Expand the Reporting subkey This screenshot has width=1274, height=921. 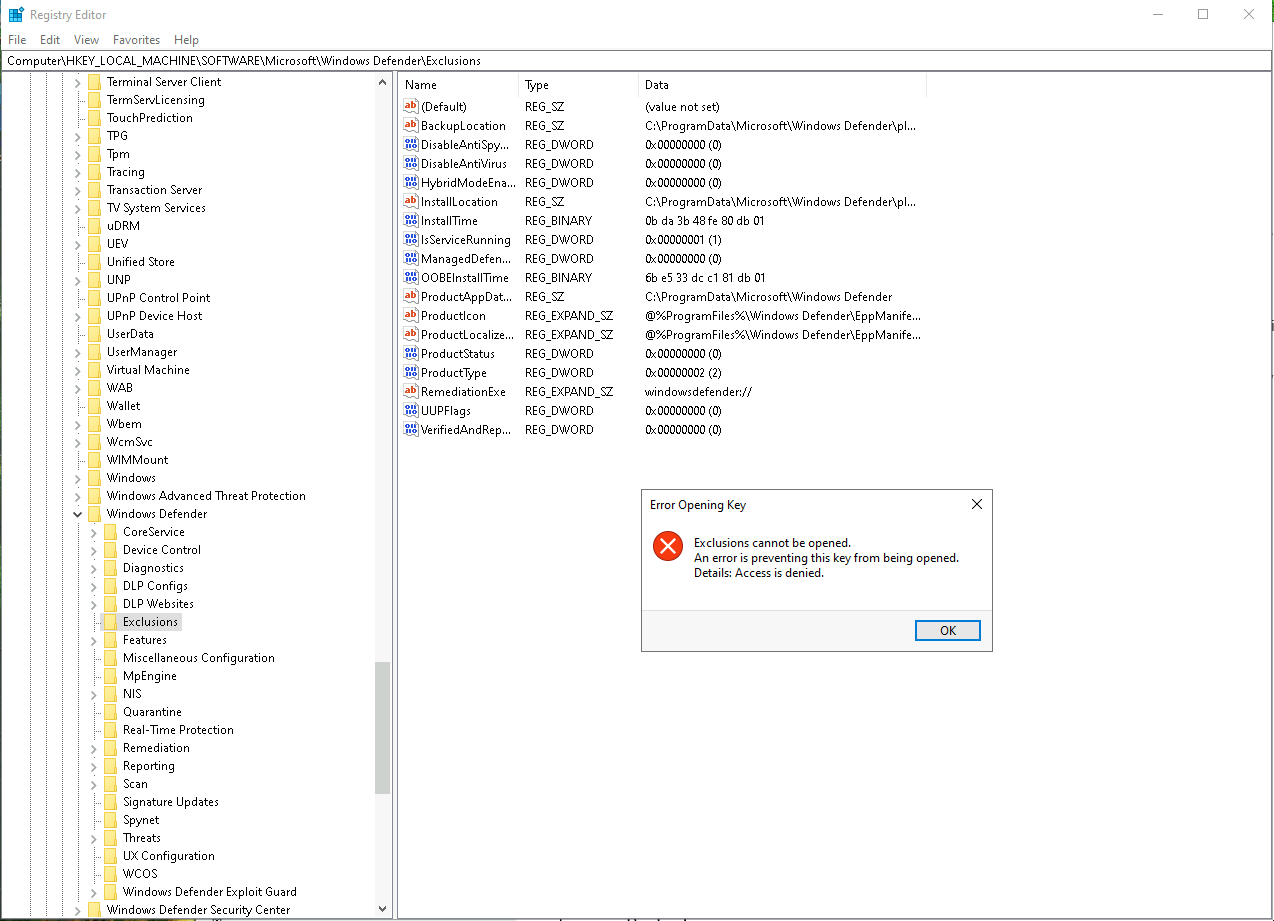pyautogui.click(x=94, y=766)
